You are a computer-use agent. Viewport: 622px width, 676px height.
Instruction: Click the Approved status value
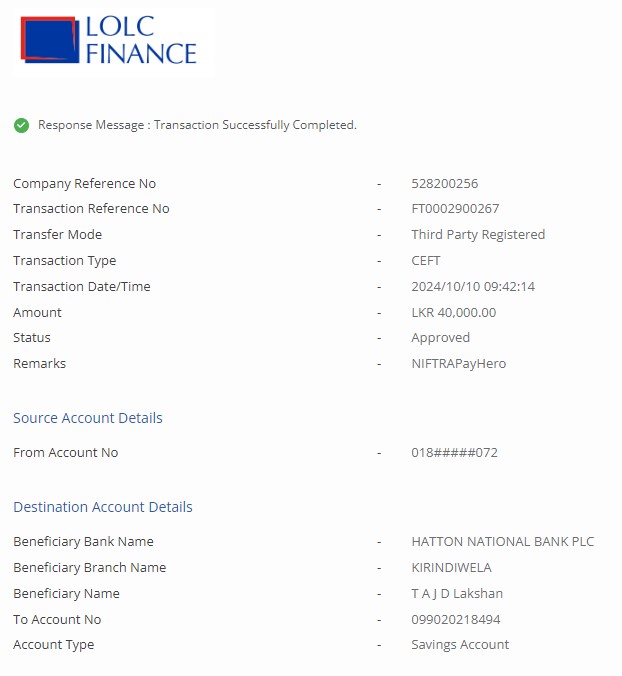pos(440,338)
